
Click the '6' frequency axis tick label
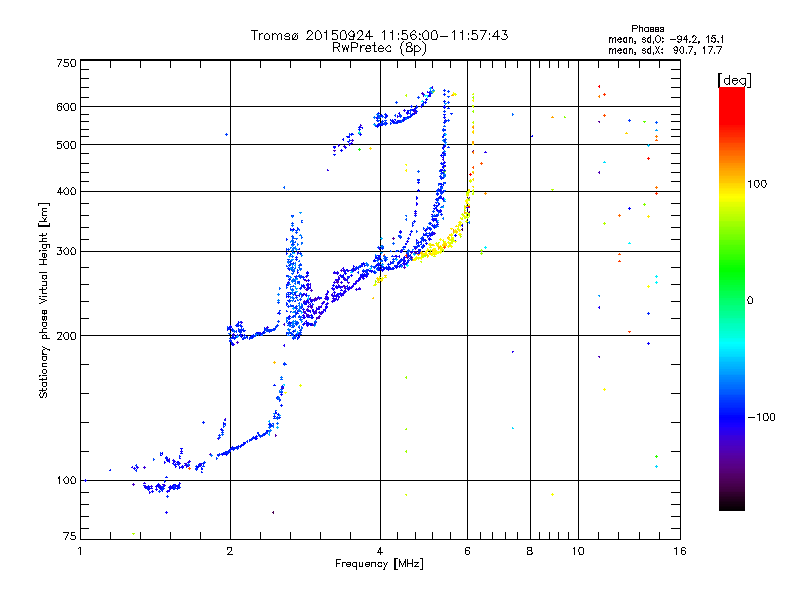click(x=467, y=551)
